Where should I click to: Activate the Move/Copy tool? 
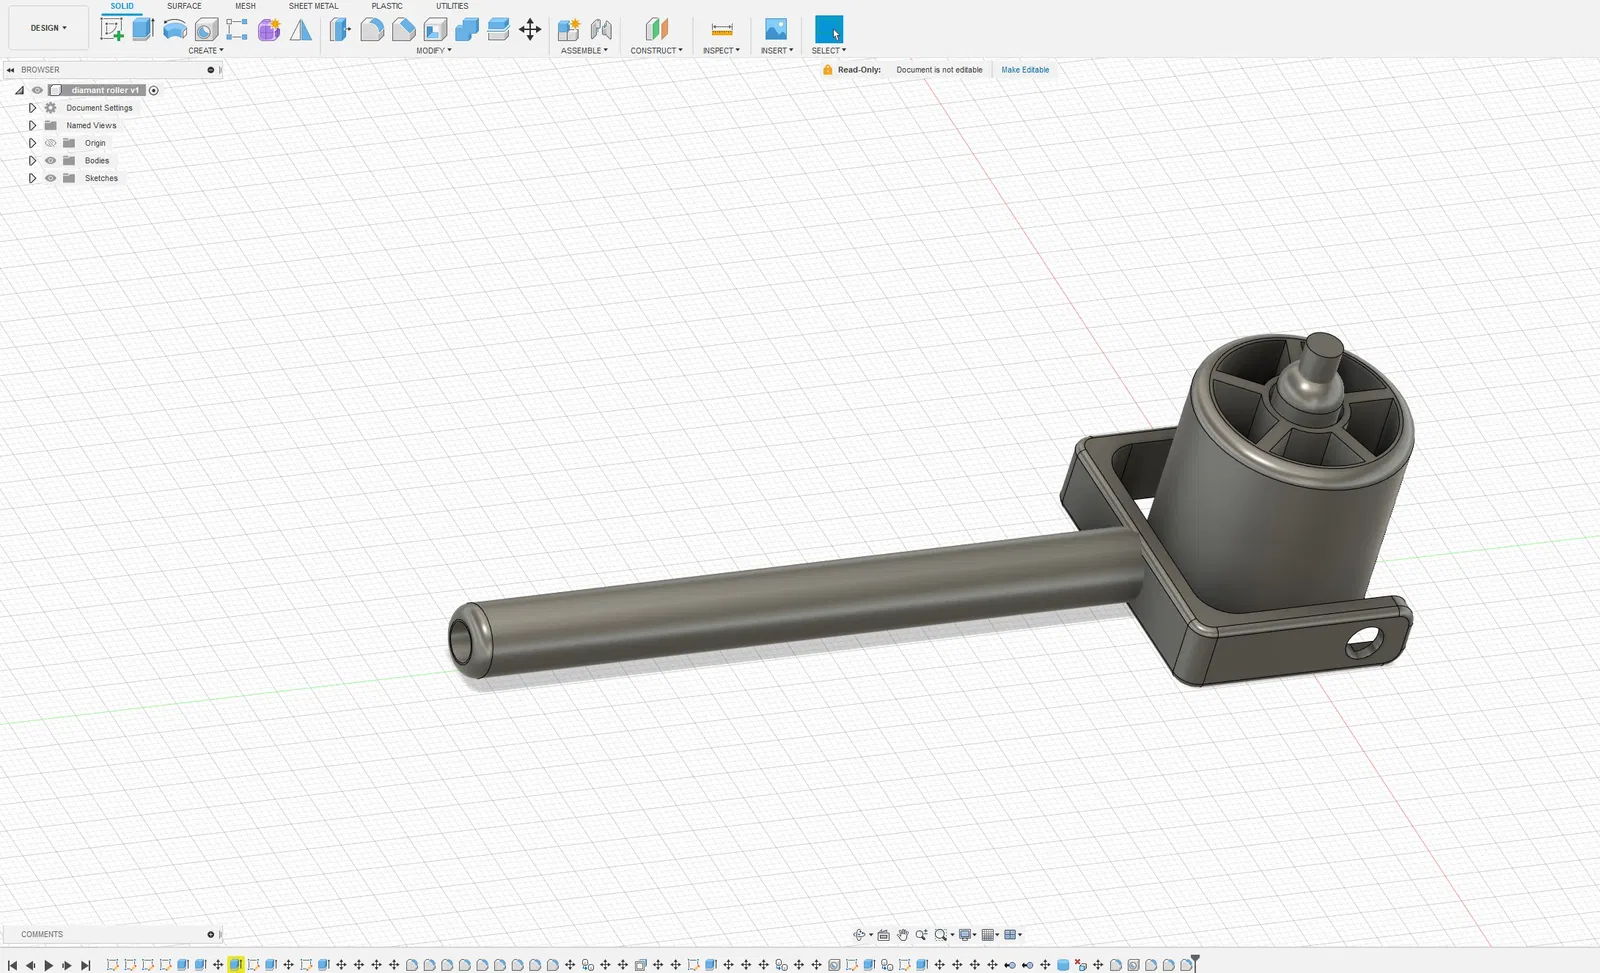(530, 29)
